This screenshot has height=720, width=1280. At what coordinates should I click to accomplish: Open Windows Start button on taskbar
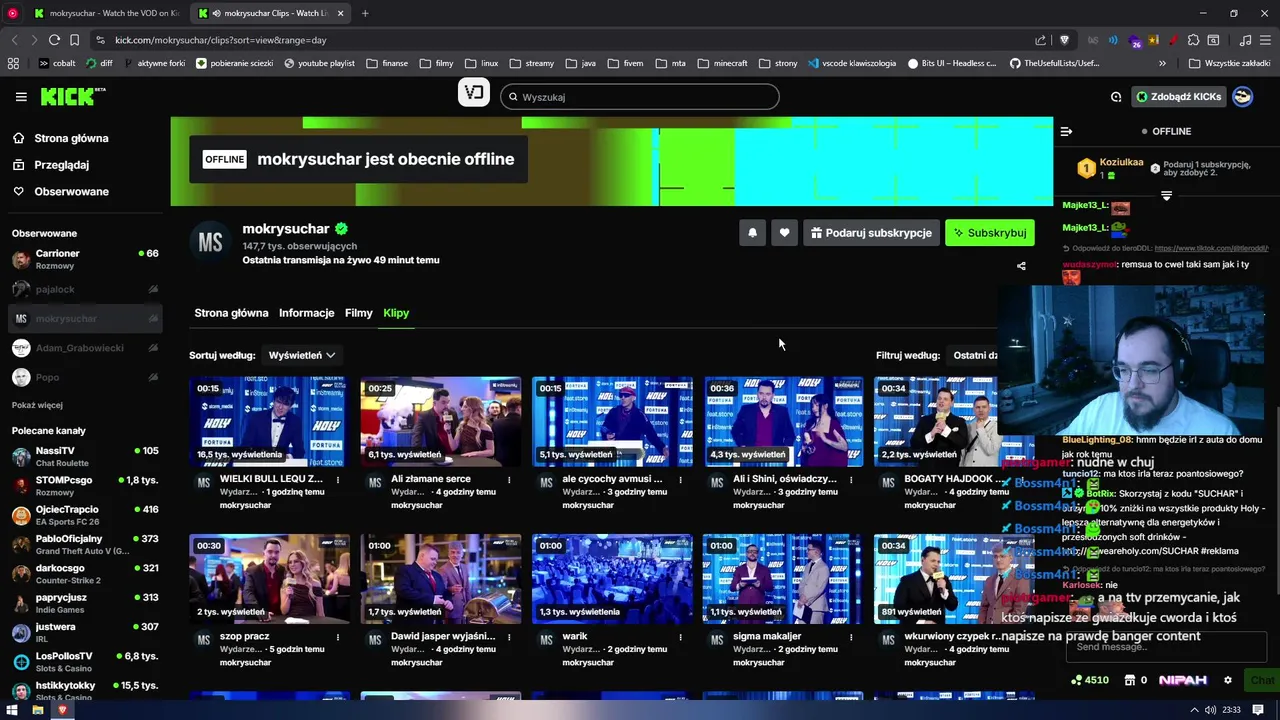click(11, 710)
